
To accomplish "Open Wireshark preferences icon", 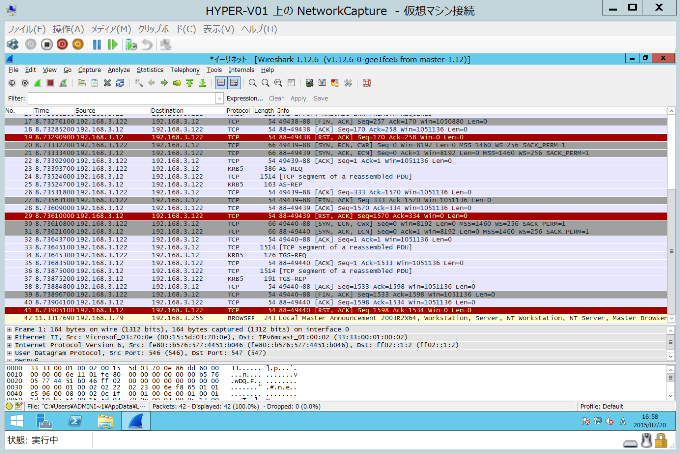I will click(x=348, y=83).
